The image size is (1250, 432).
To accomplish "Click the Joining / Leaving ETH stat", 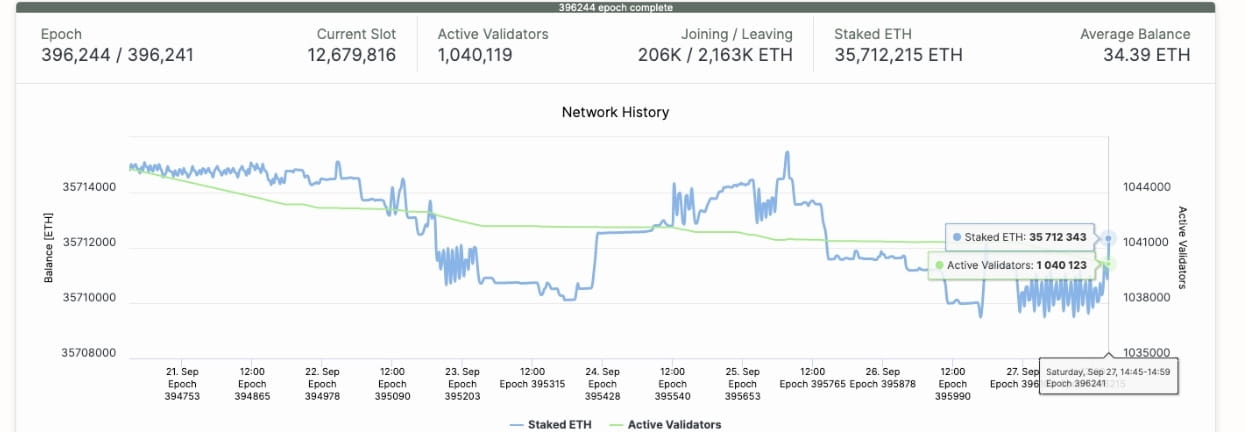I will [715, 45].
